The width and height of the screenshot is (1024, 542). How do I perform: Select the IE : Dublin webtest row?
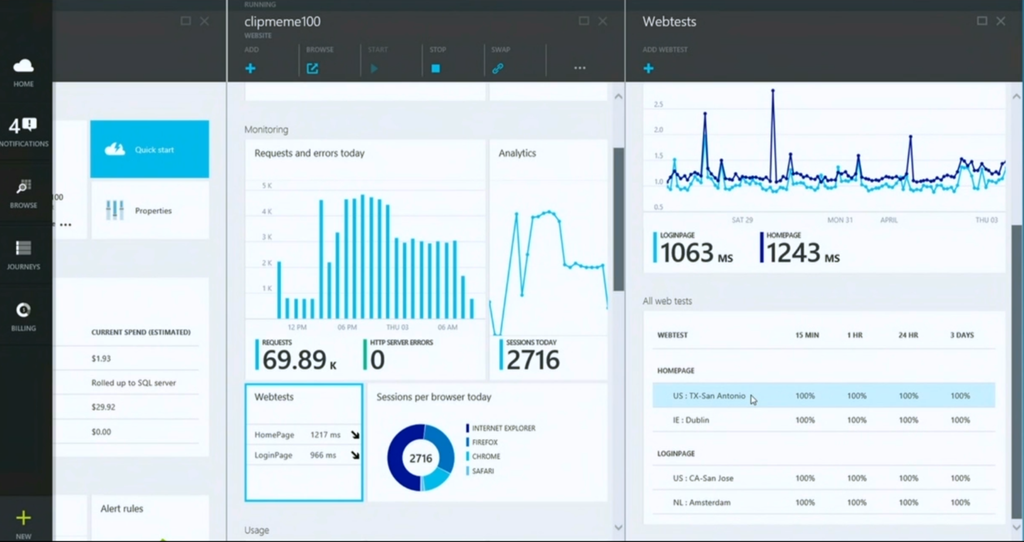tap(823, 420)
